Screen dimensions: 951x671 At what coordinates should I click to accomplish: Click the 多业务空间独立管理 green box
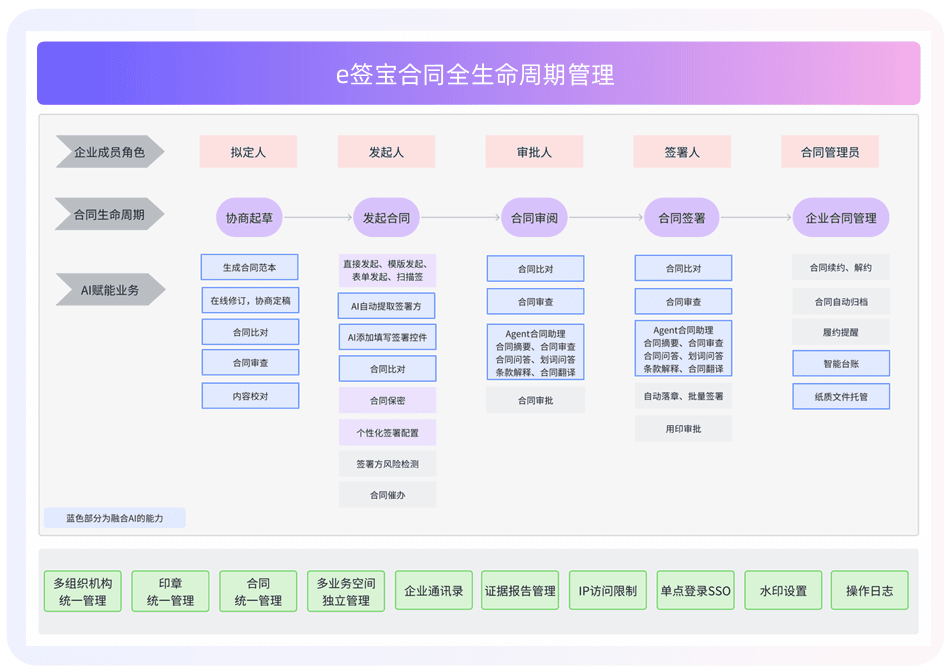(x=346, y=591)
